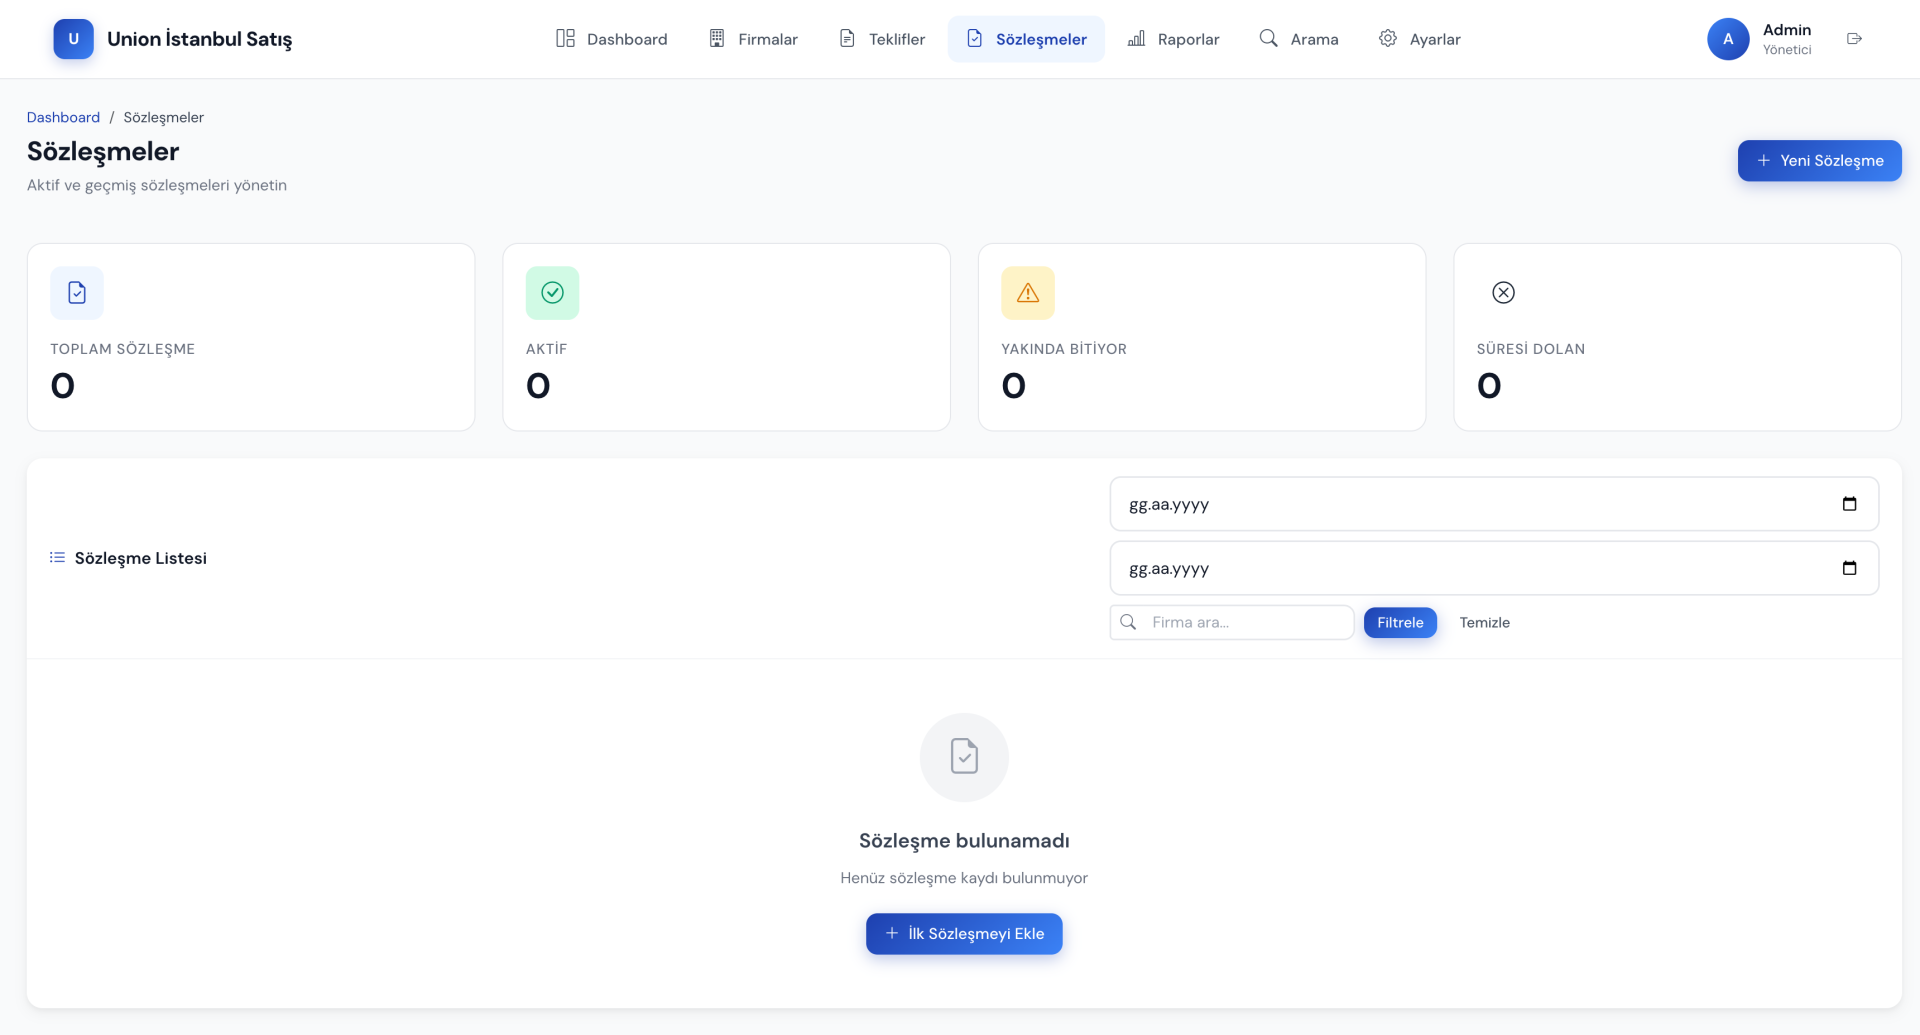The width and height of the screenshot is (1920, 1035).
Task: Click the green Aktif checkmark icon
Action: tap(552, 293)
